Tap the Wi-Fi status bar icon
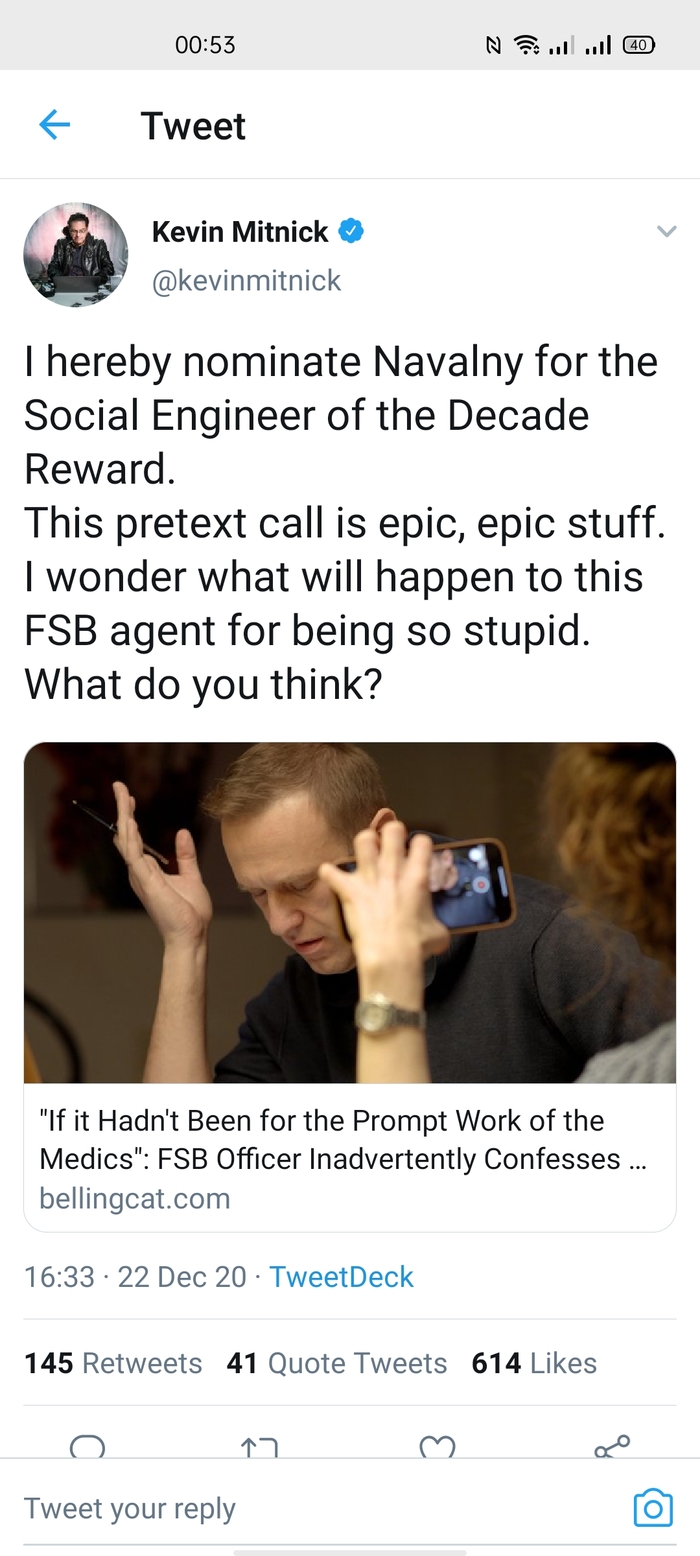 (526, 44)
